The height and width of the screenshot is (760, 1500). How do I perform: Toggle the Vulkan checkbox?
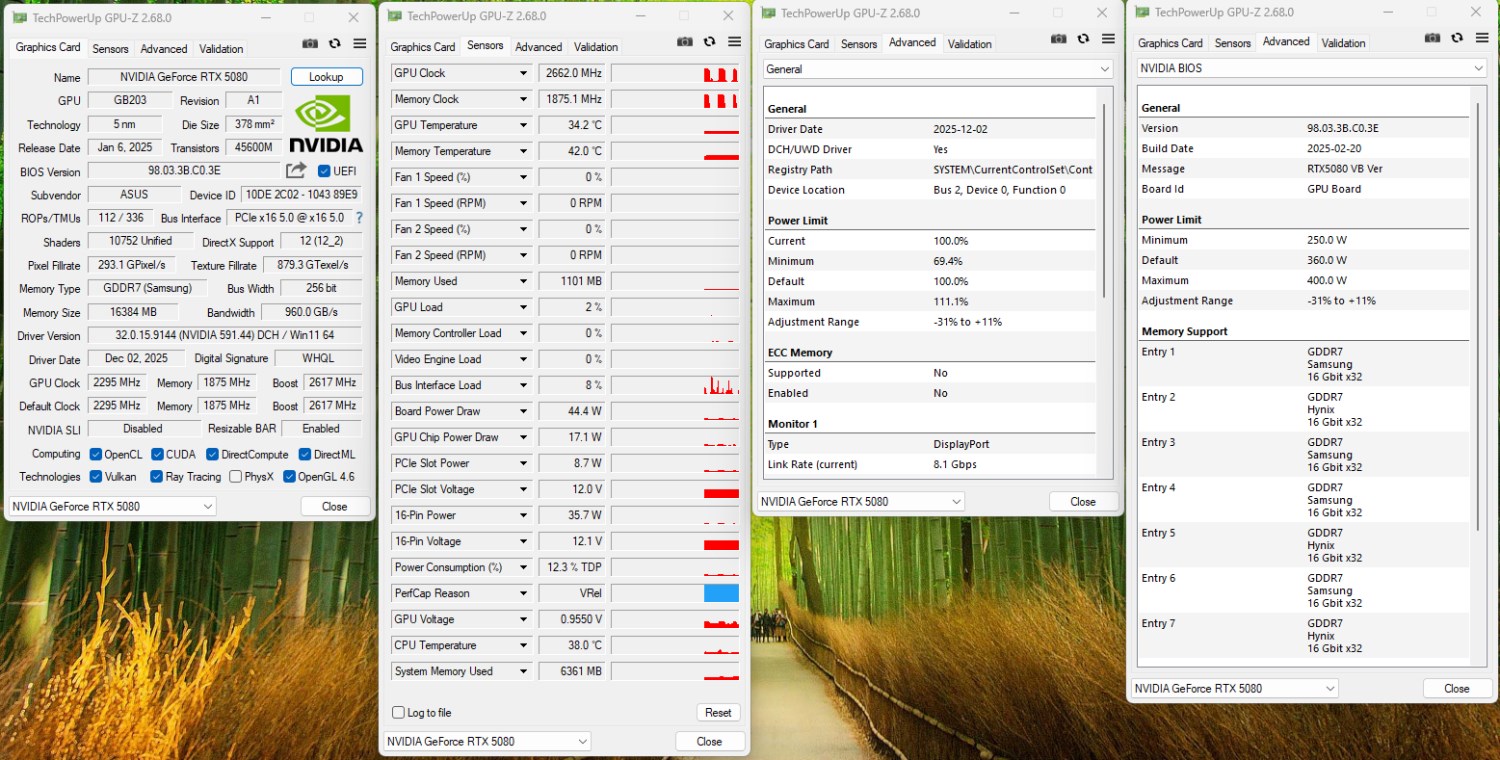point(96,477)
